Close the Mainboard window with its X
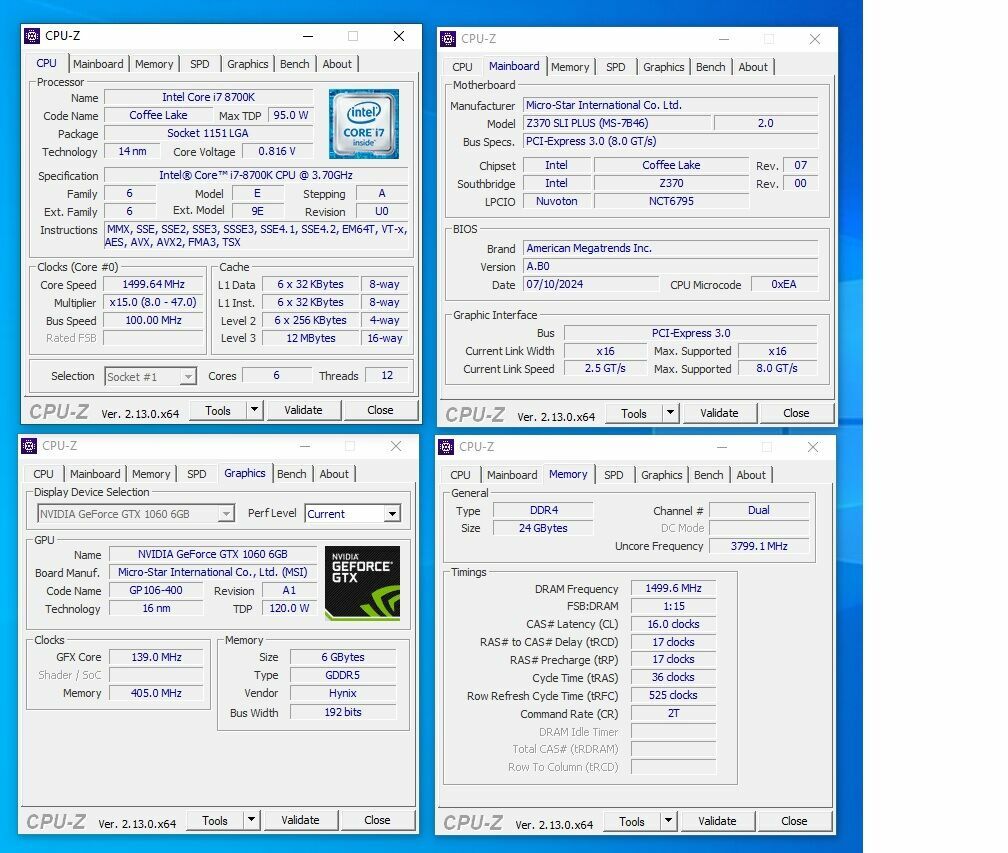Viewport: 1008px width, 853px height. [x=815, y=39]
